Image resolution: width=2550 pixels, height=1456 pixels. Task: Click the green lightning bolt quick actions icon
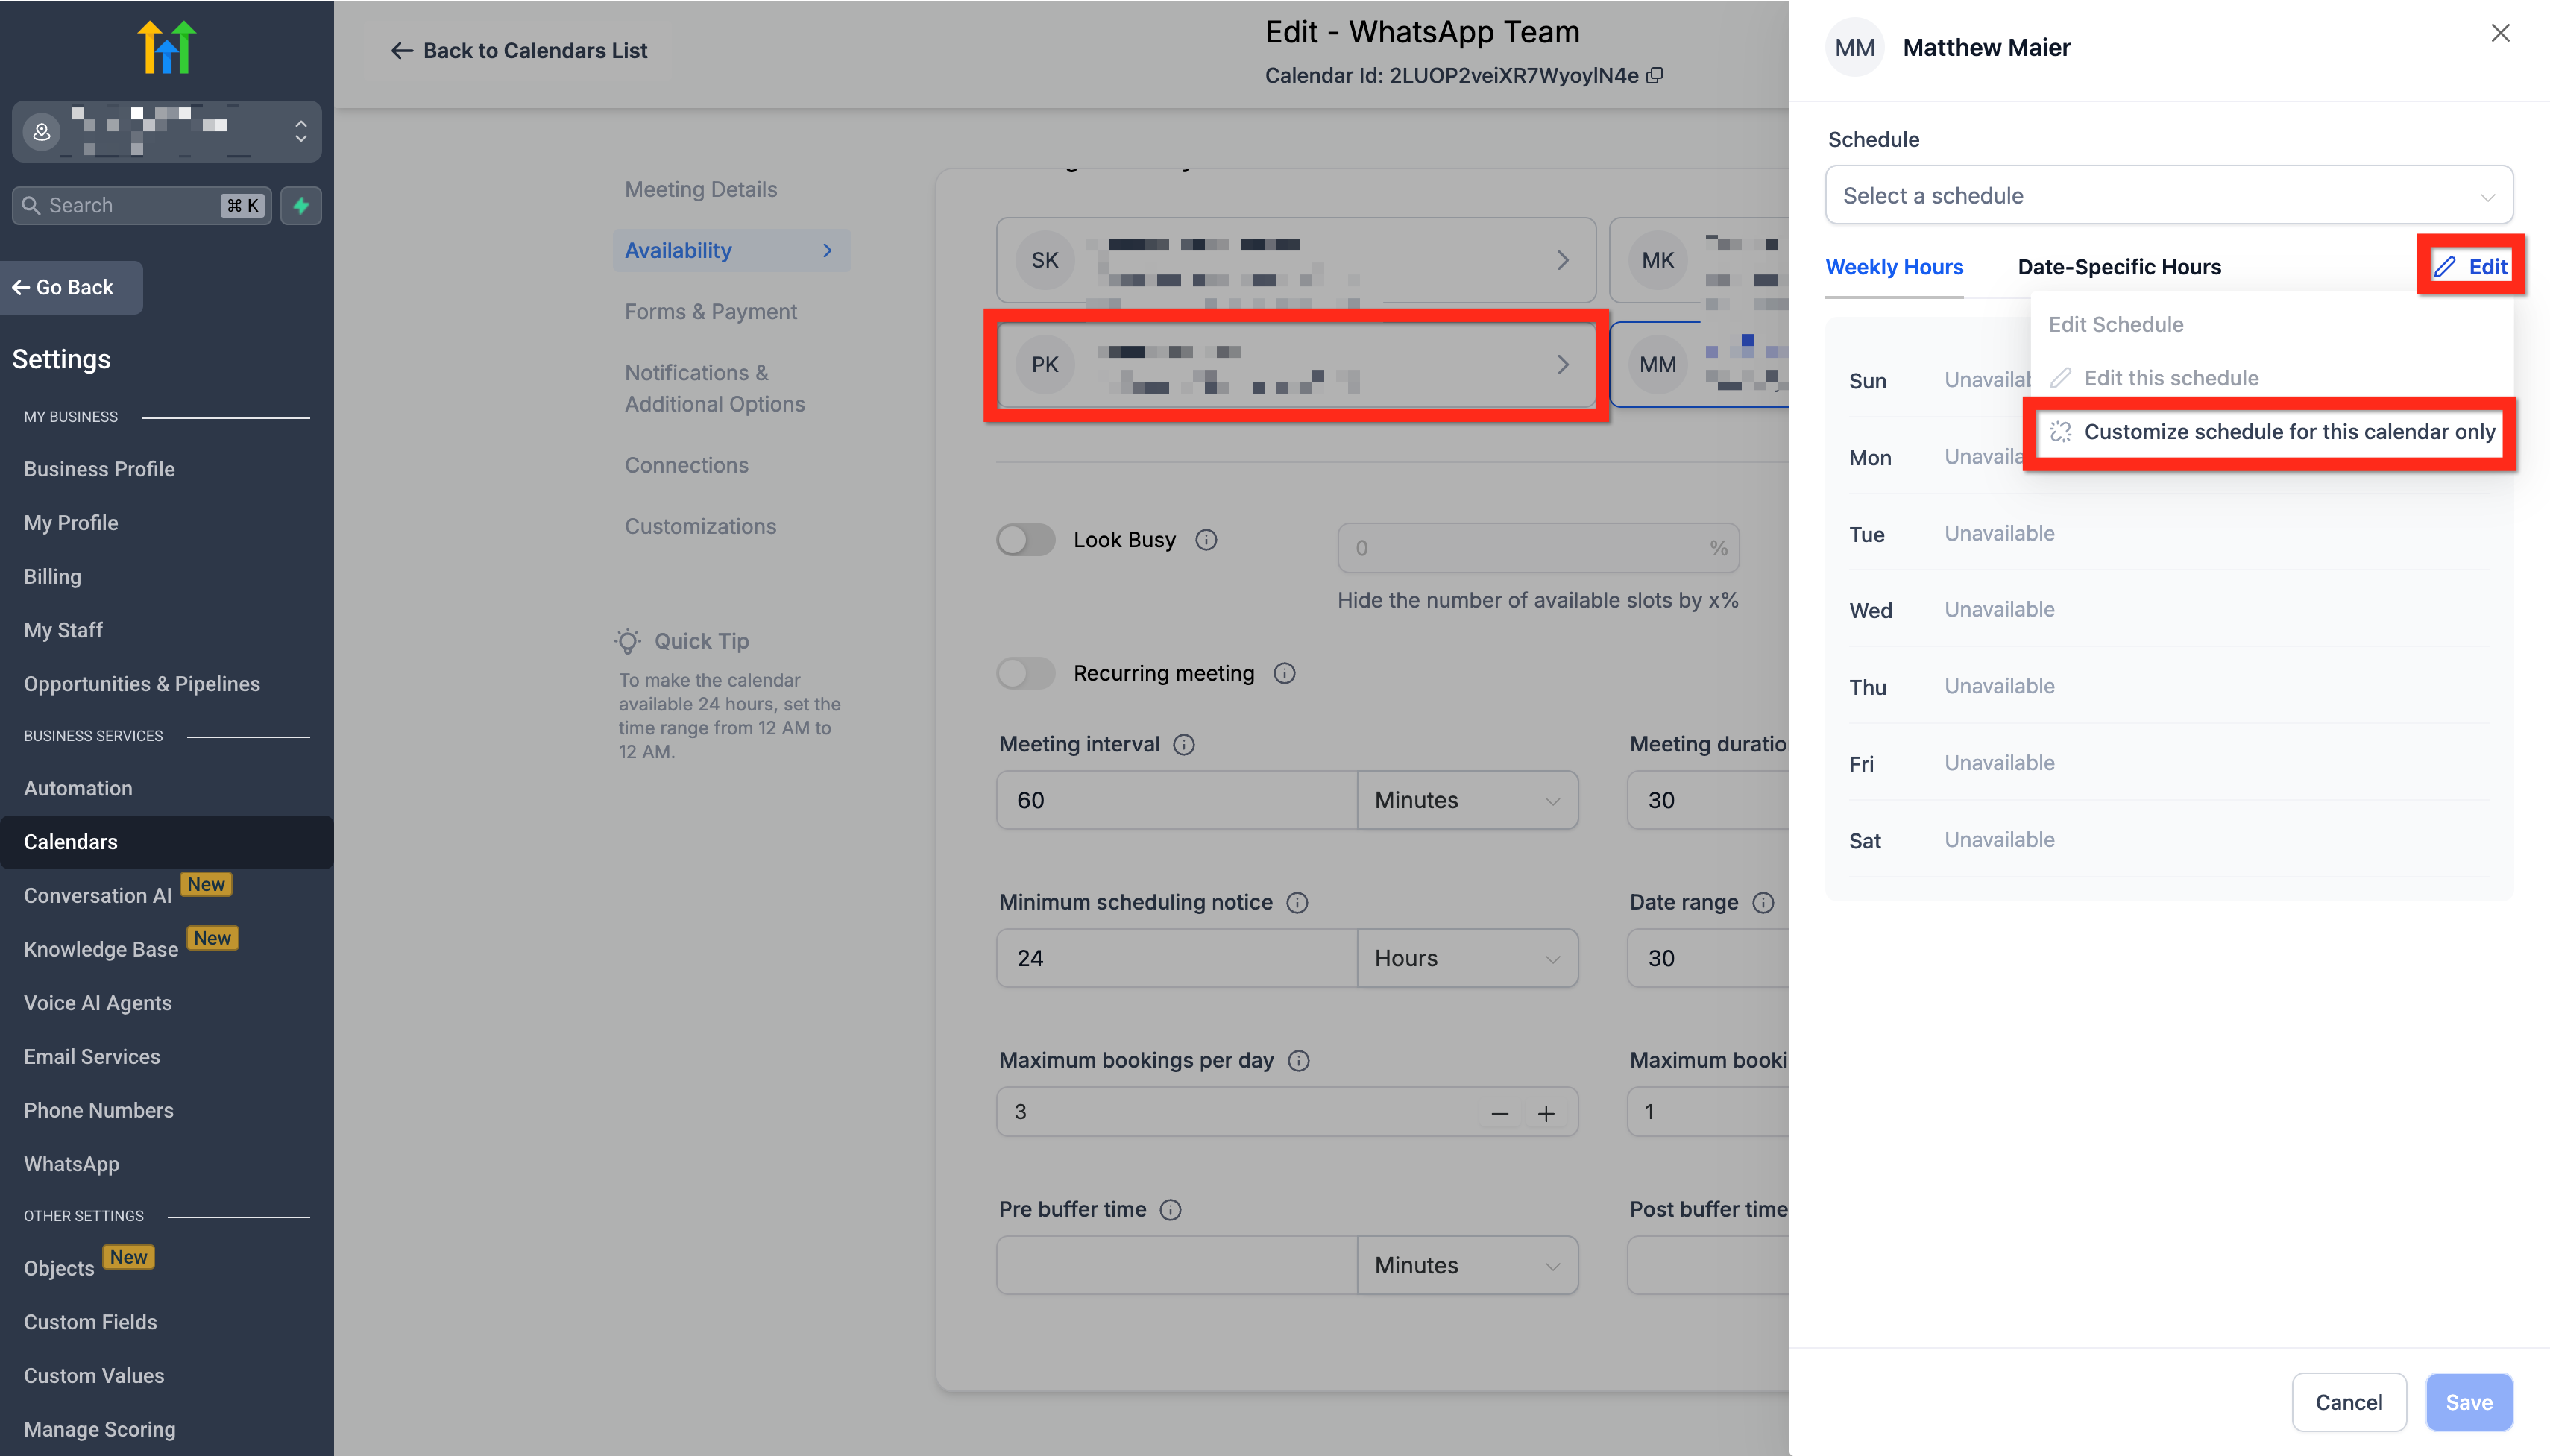[x=301, y=205]
